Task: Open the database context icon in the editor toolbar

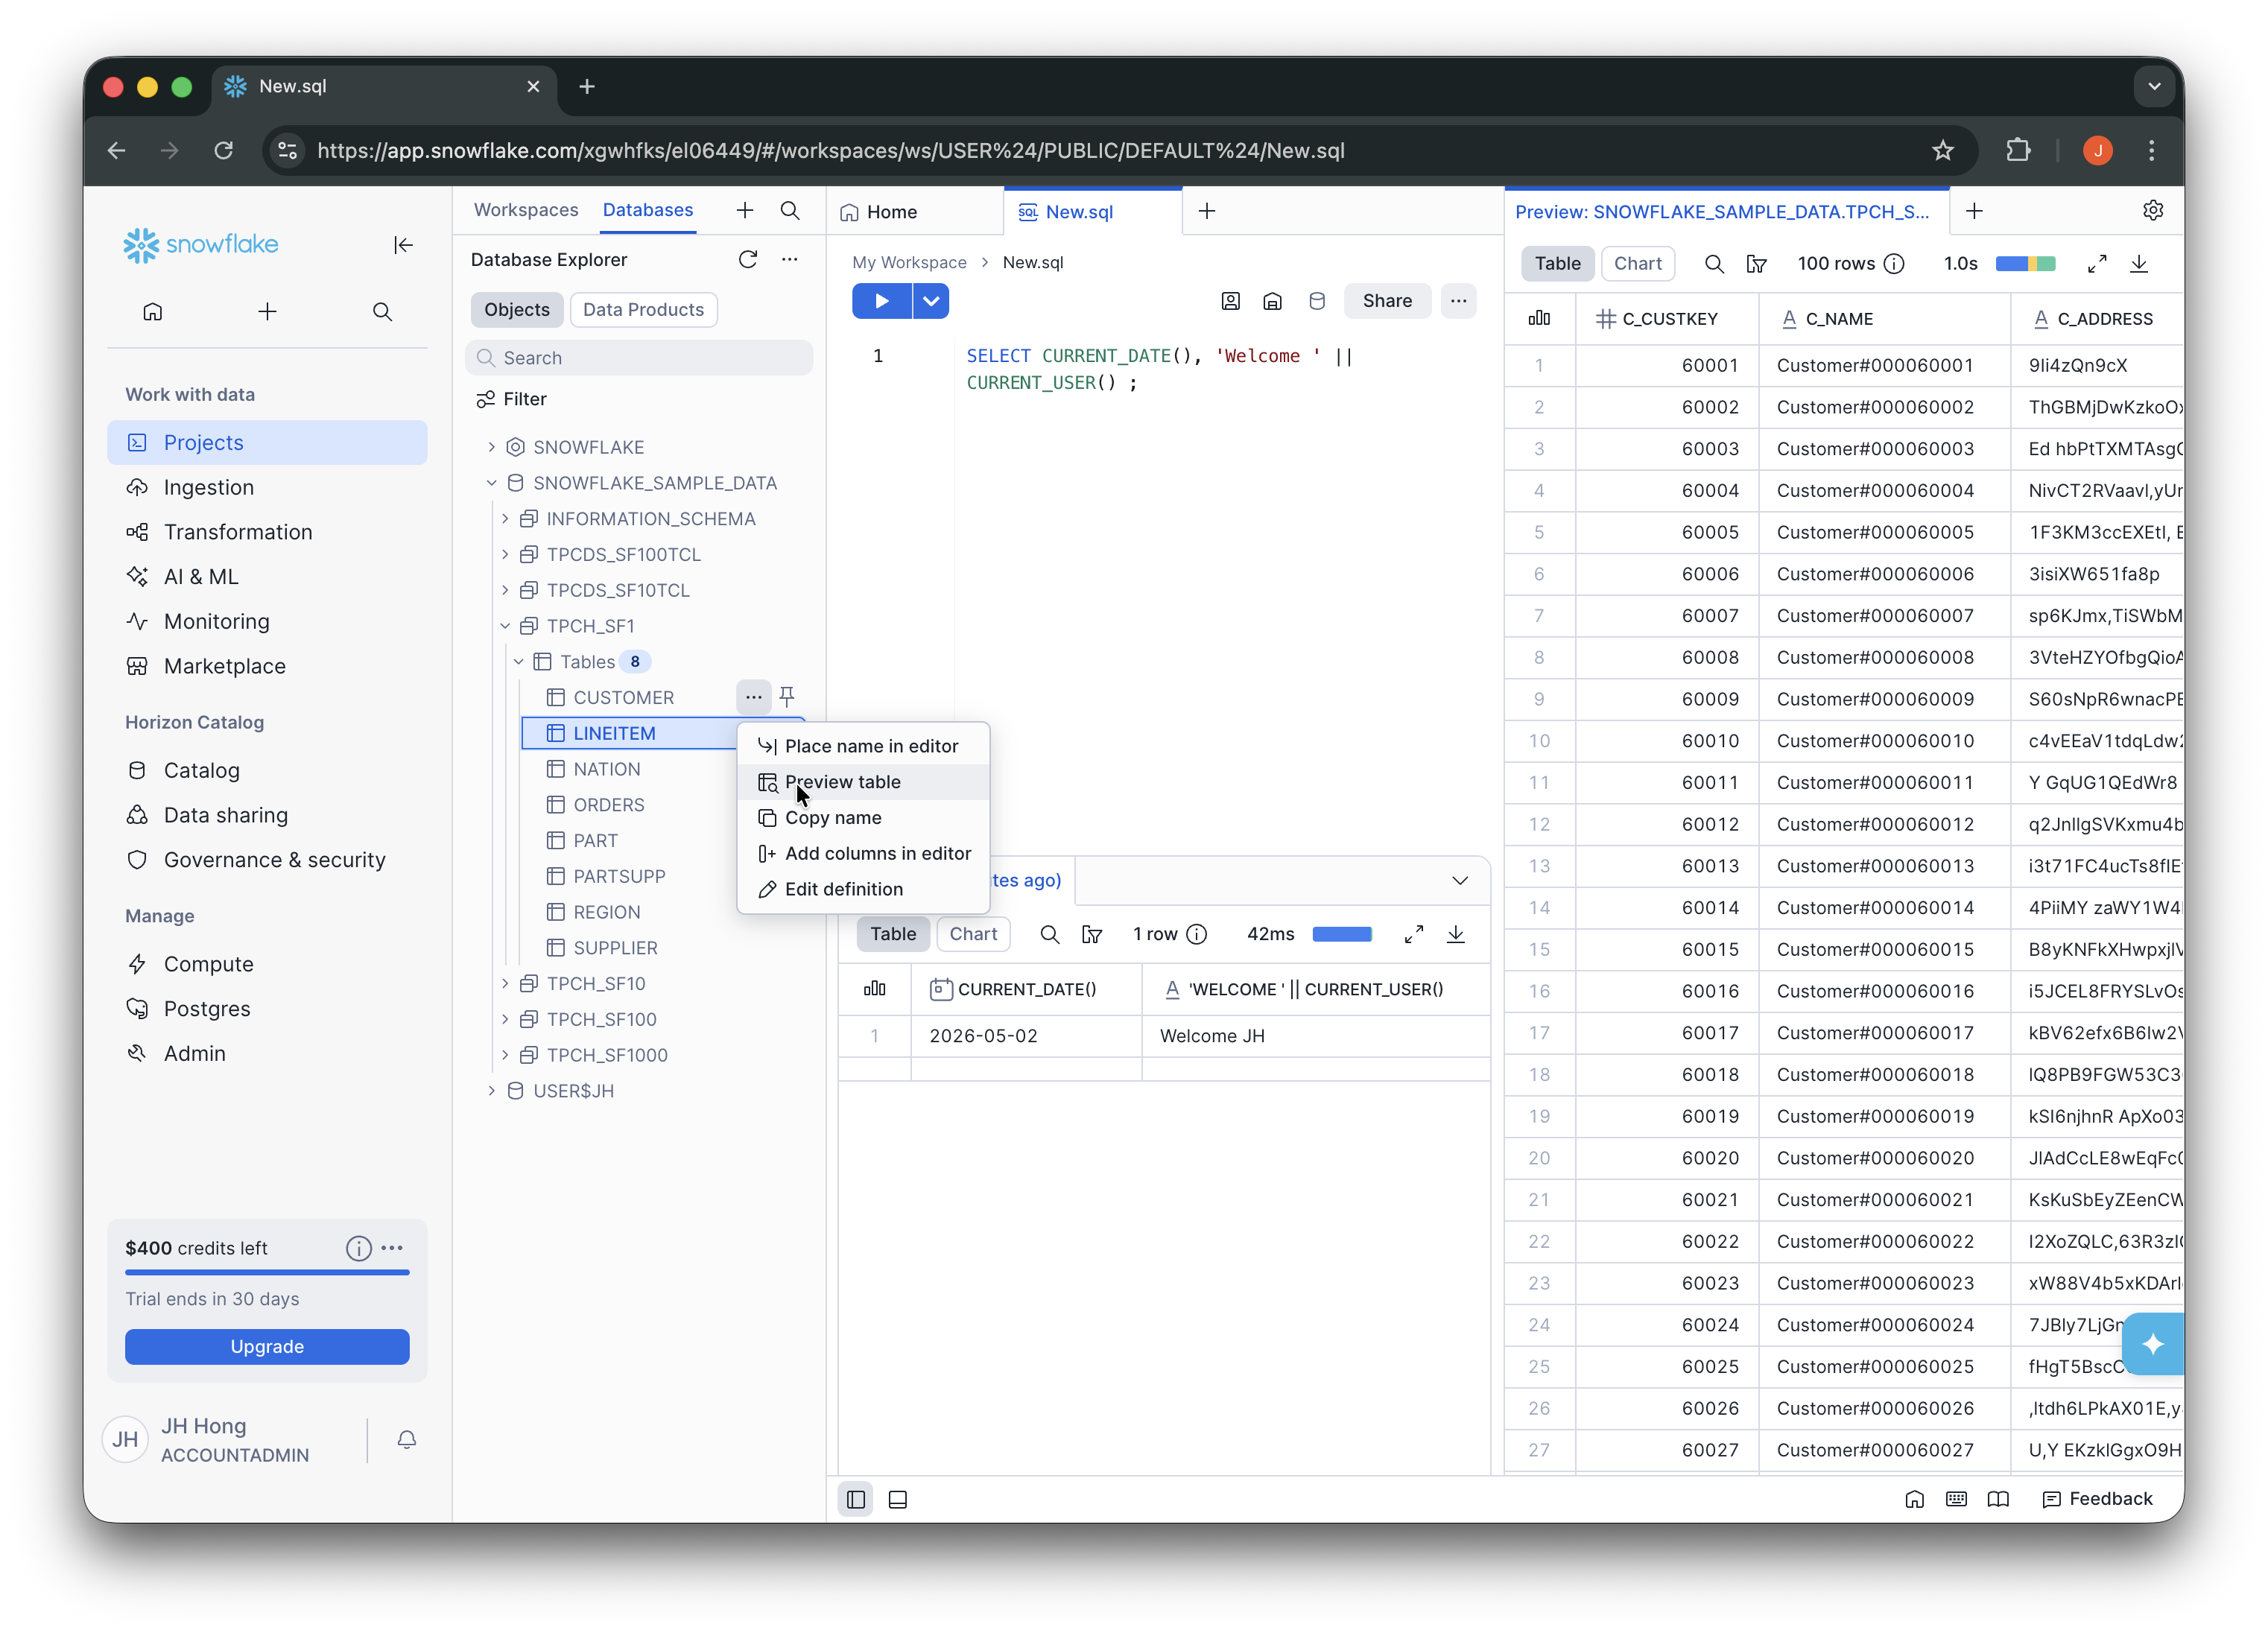Action: tap(1317, 301)
